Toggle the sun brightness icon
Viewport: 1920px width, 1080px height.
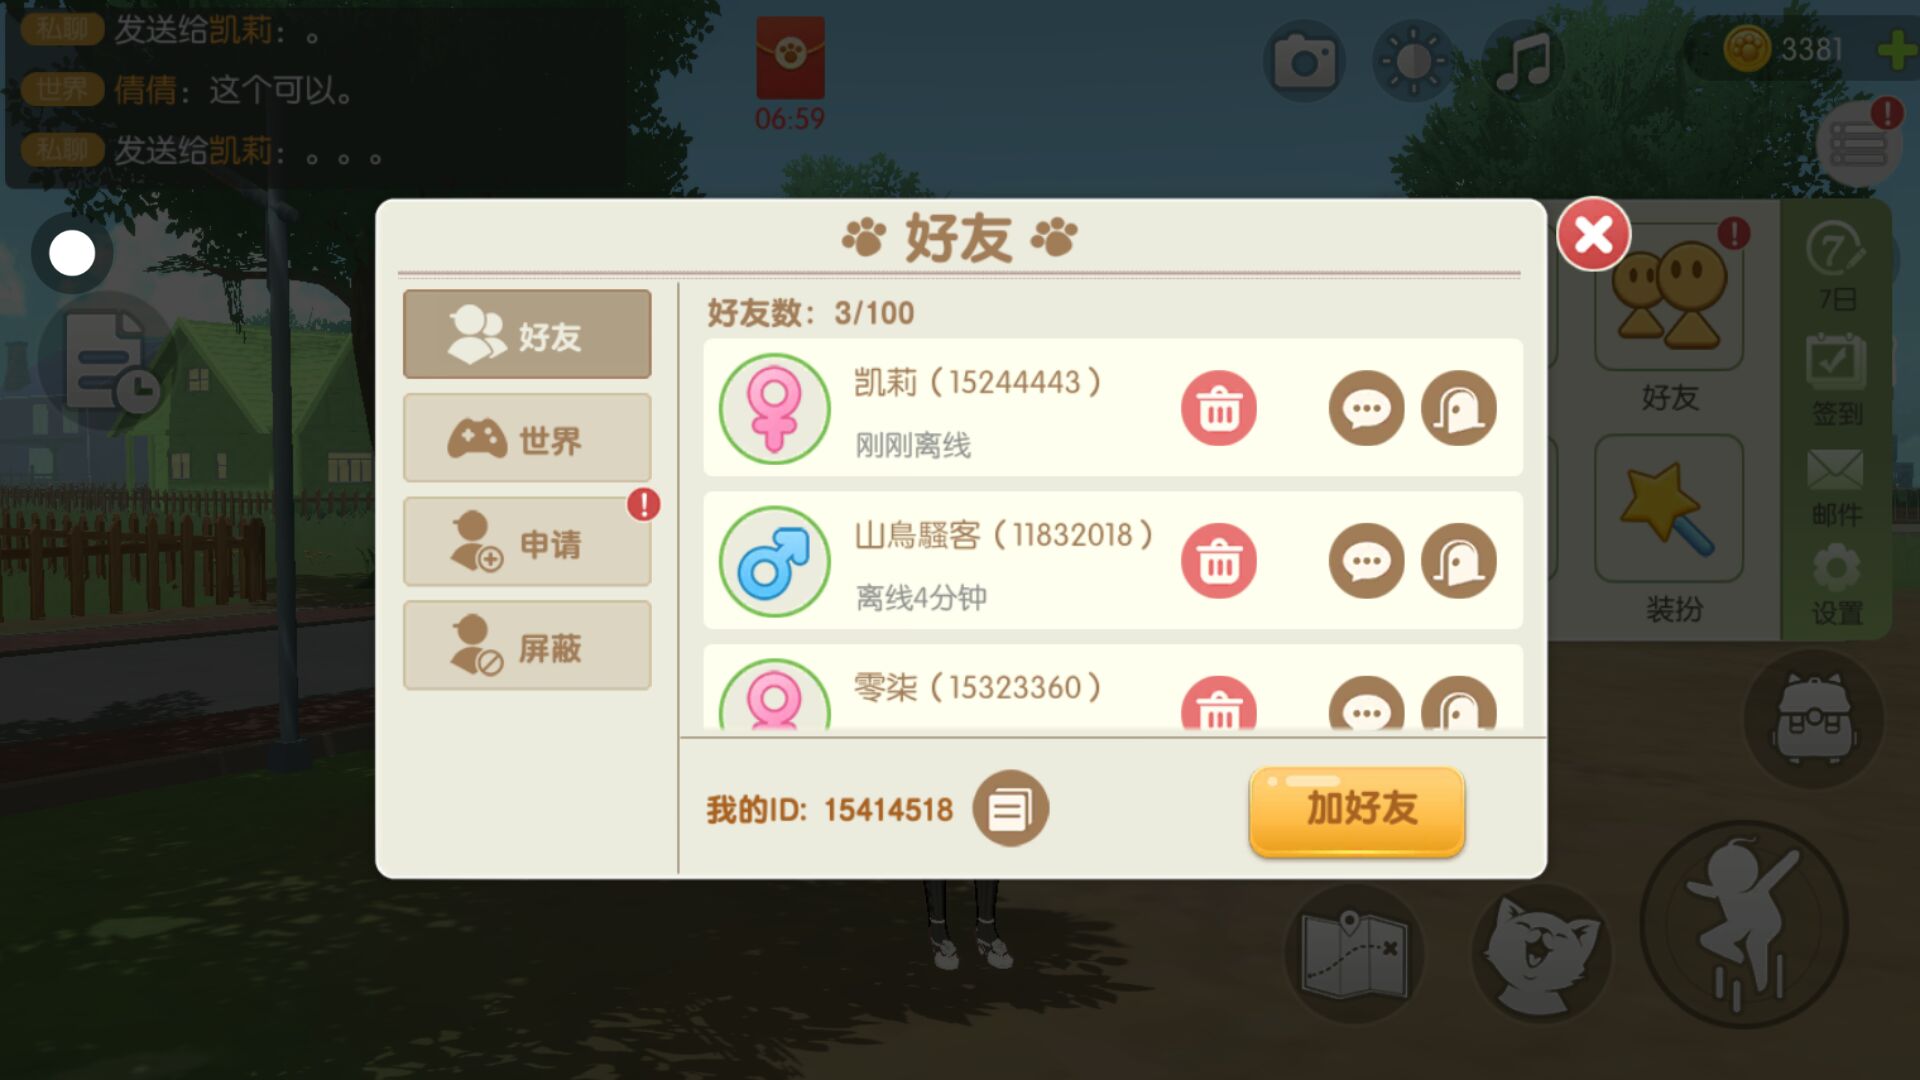coord(1413,62)
